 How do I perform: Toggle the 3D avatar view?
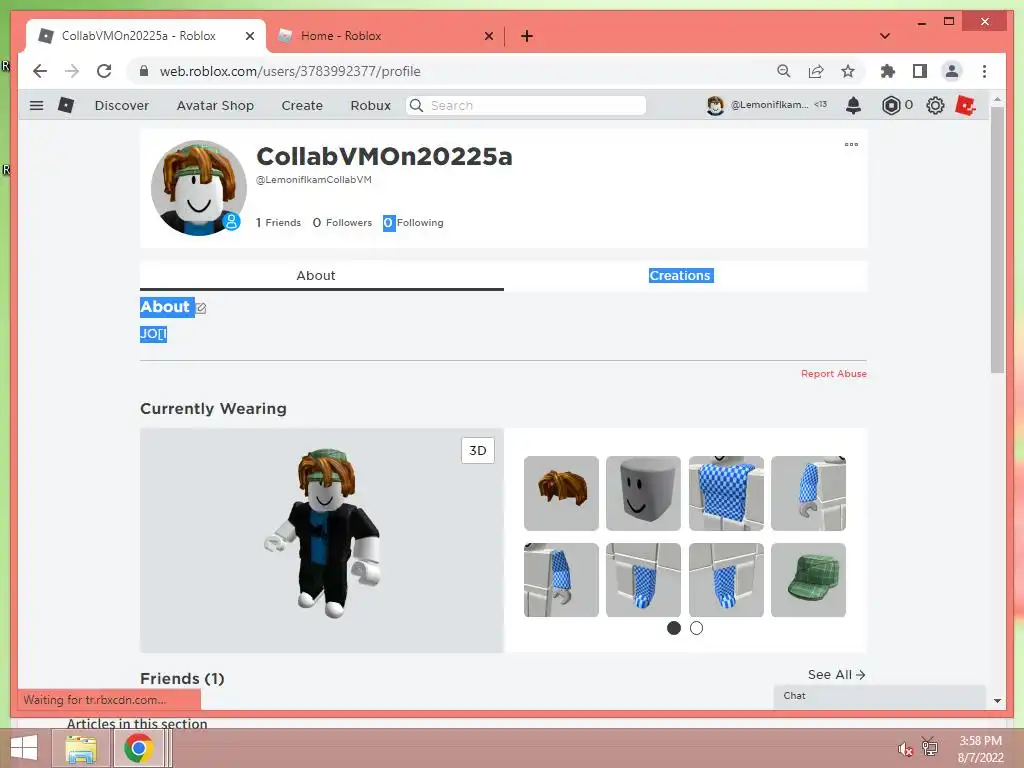coord(478,450)
